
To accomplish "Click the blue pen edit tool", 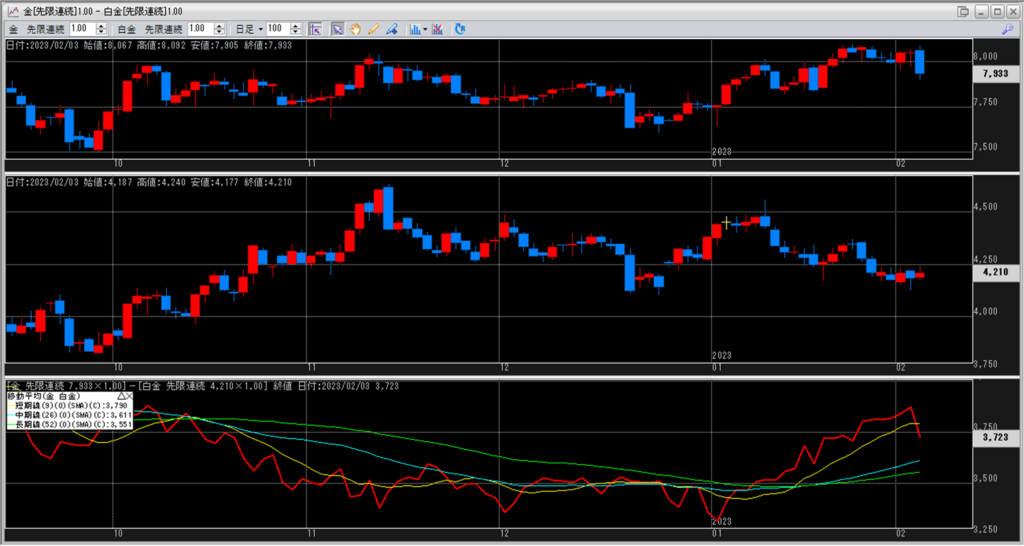I will pyautogui.click(x=391, y=29).
